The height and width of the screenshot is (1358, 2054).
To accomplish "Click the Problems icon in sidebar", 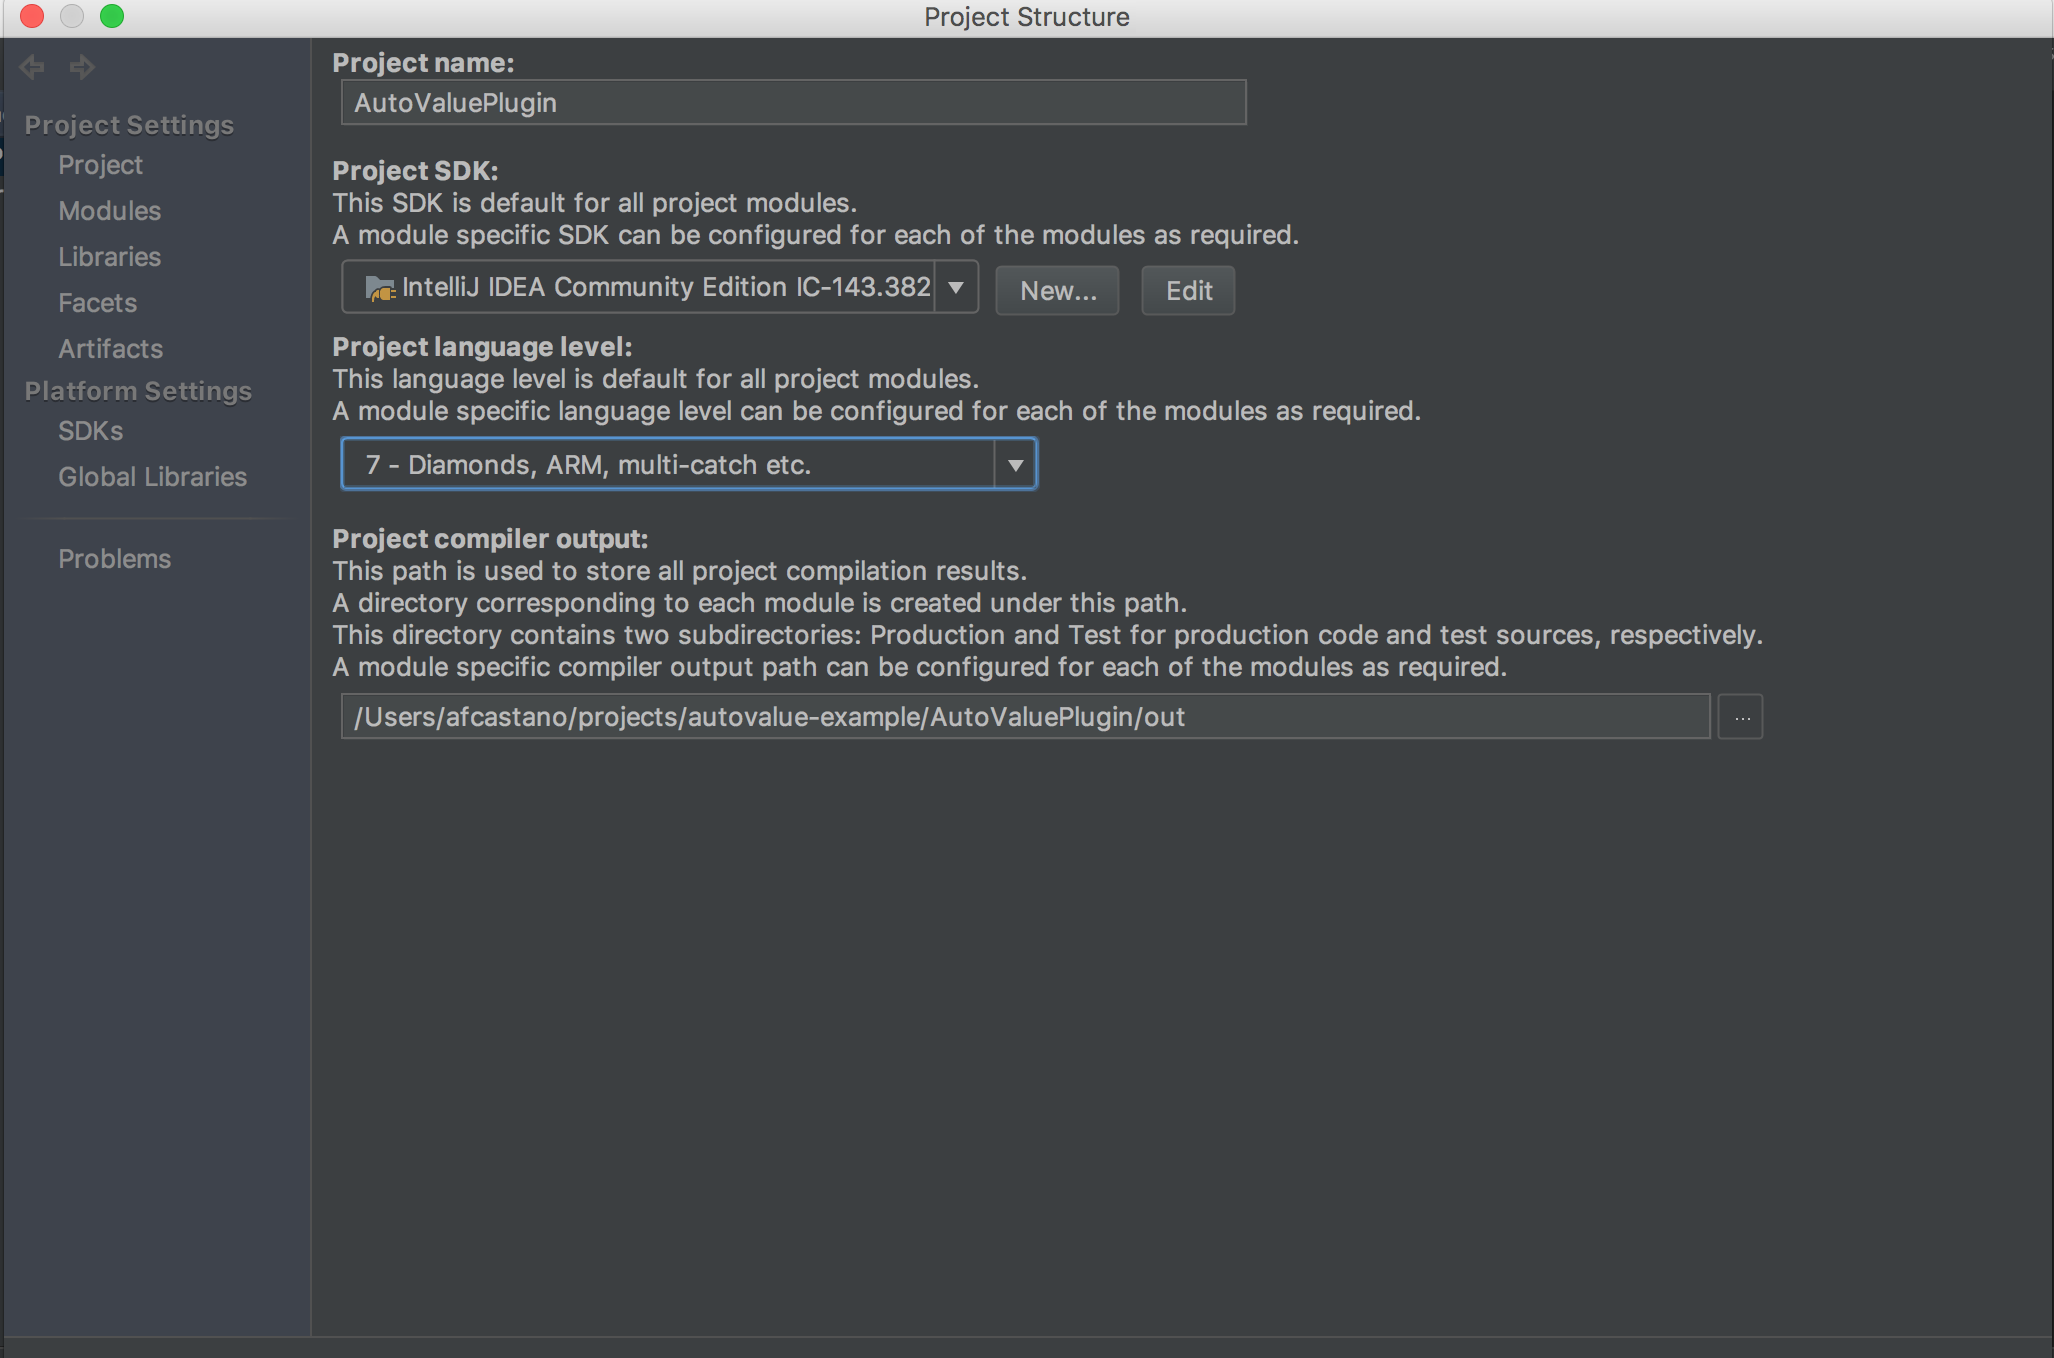I will pyautogui.click(x=112, y=559).
